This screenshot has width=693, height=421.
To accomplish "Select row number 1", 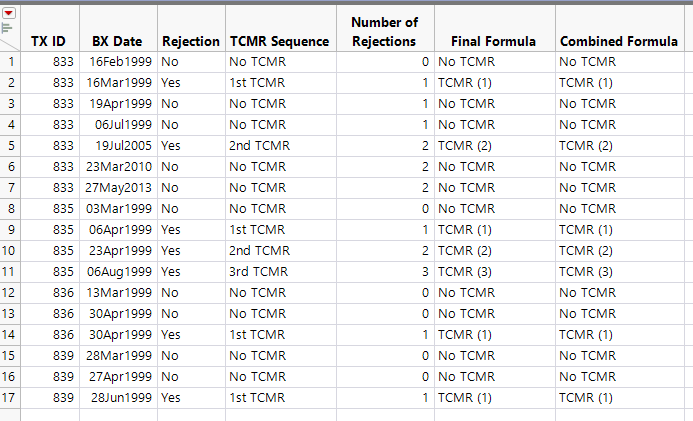I will coord(11,61).
